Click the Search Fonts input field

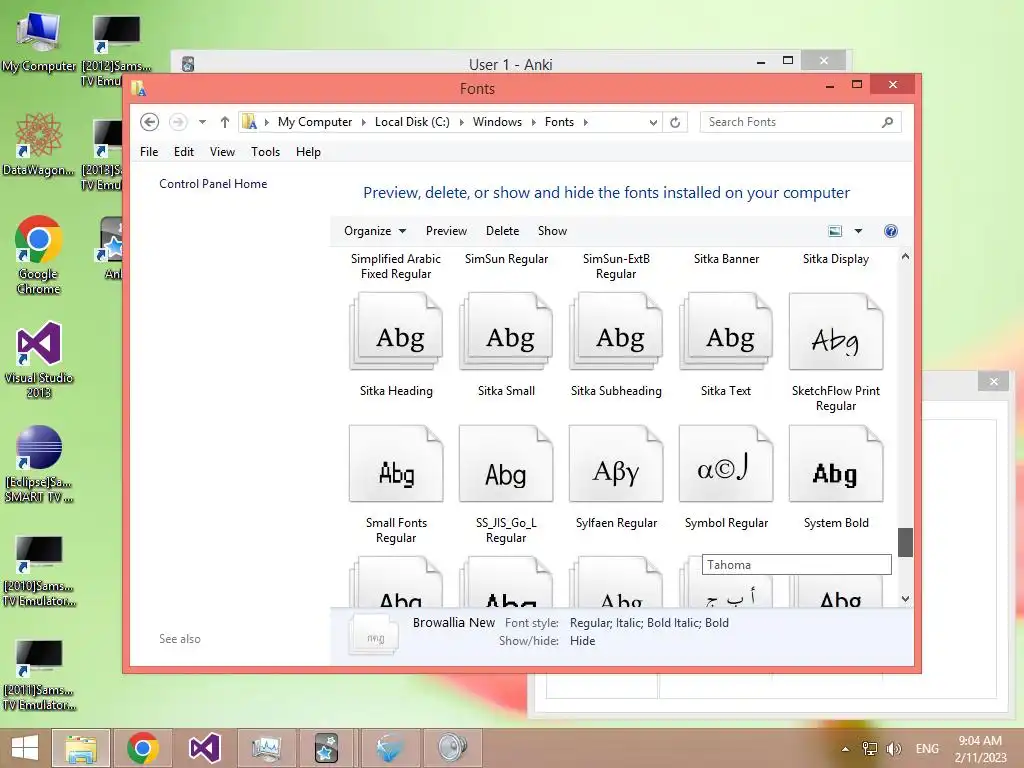[801, 122]
